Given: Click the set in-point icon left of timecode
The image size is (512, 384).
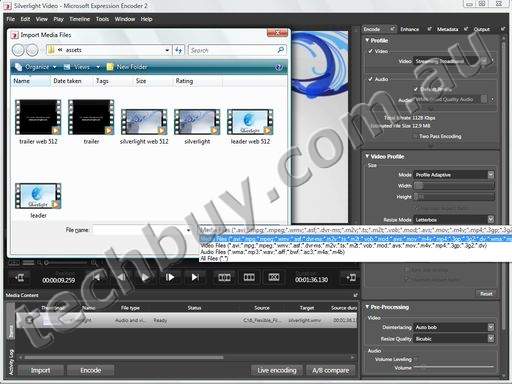Looking at the screenshot, I should point(20,278).
